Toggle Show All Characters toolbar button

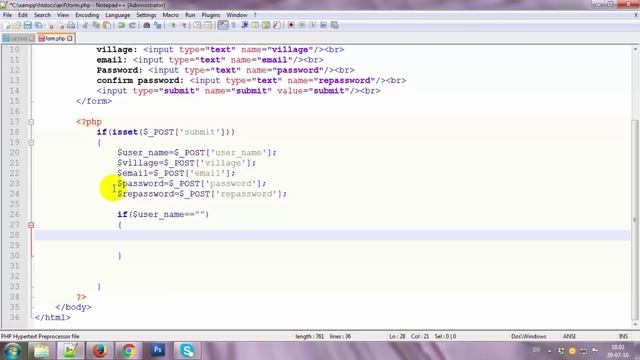(x=233, y=25)
